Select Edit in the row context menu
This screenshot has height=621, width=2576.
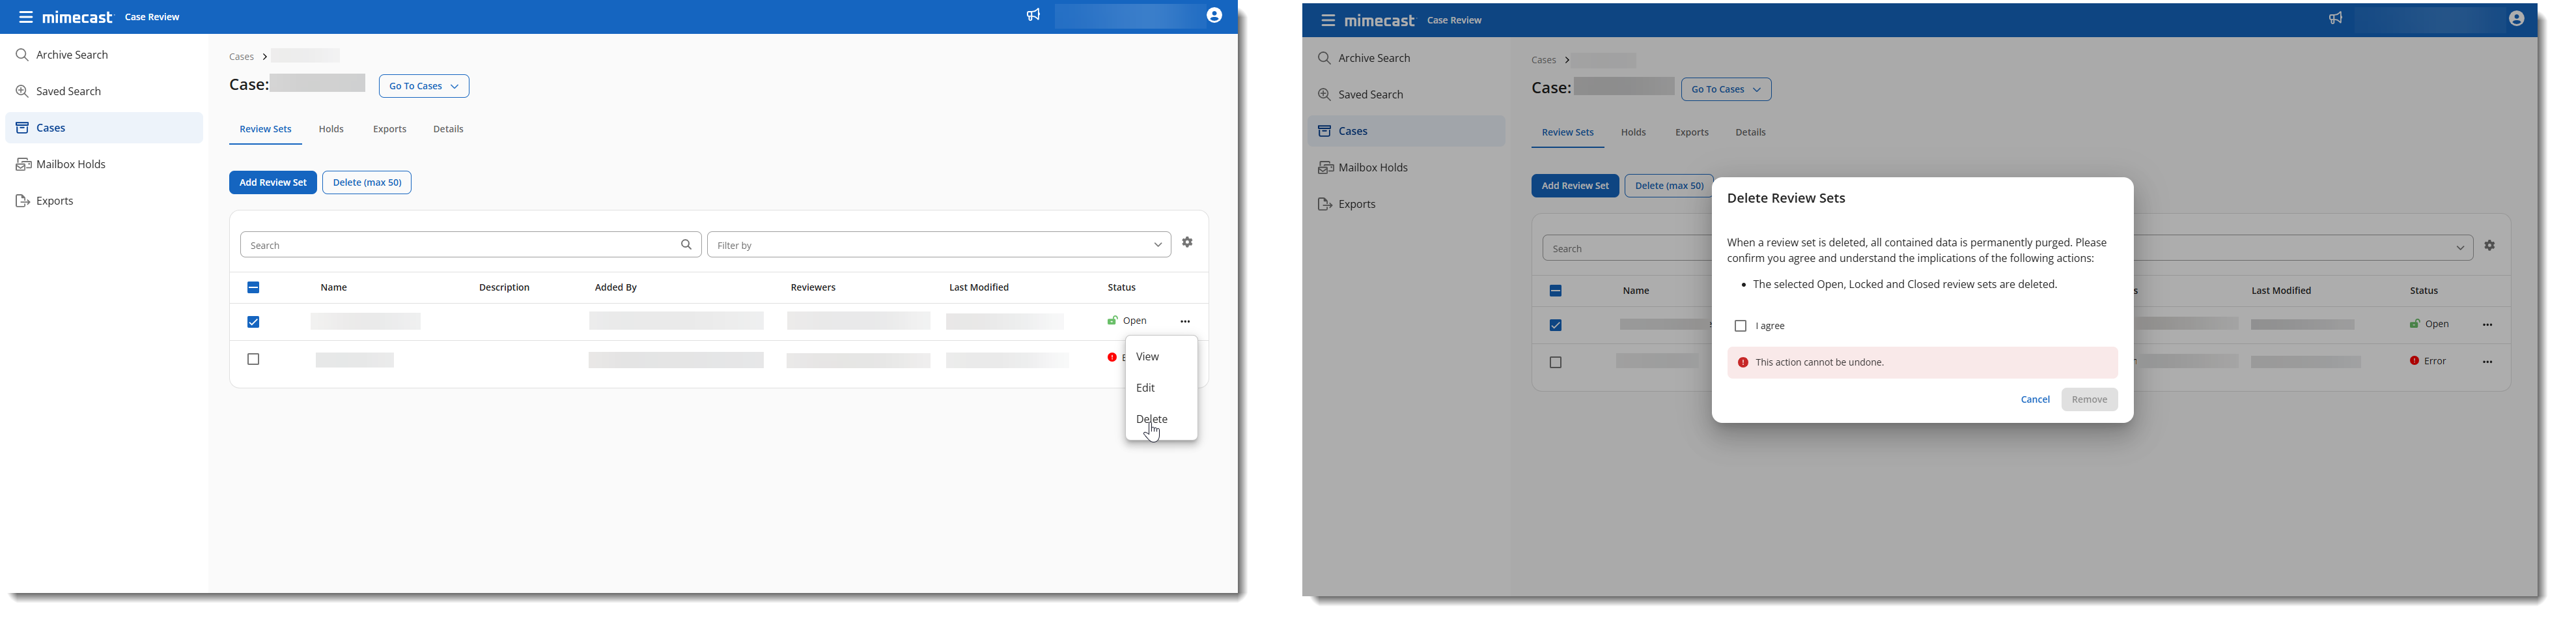pyautogui.click(x=1146, y=388)
